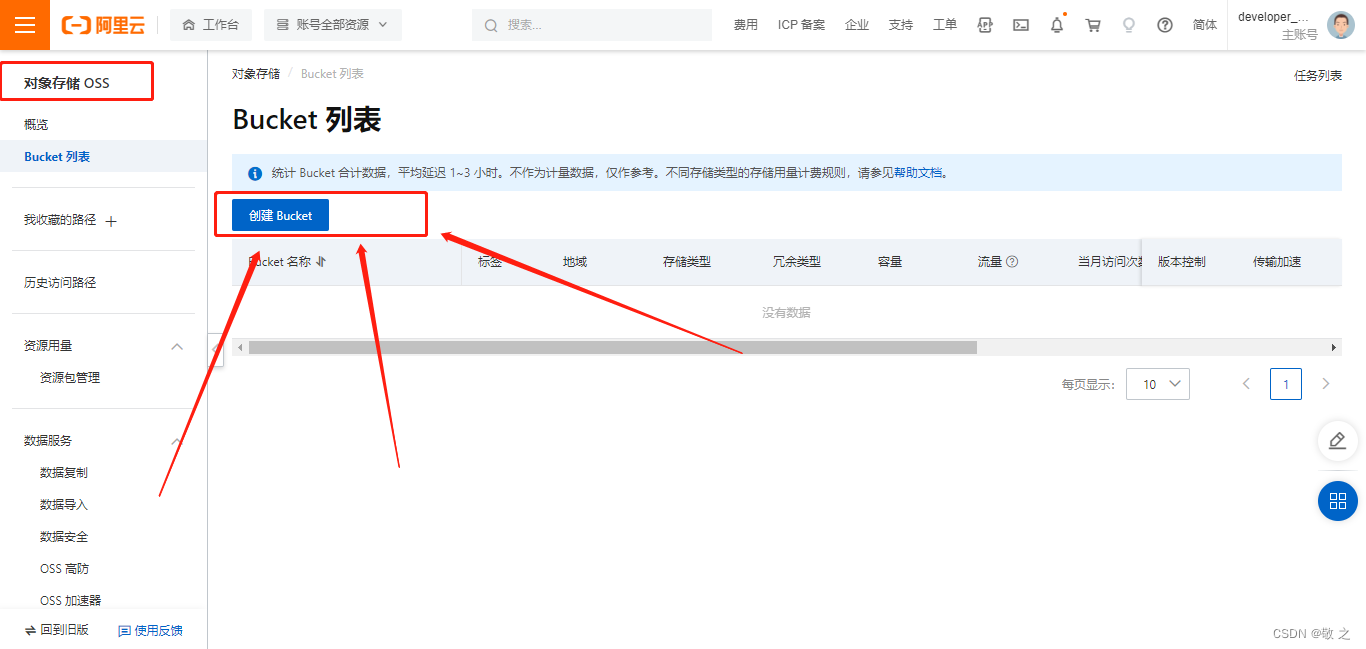Select page 1 in pagination

[1286, 384]
